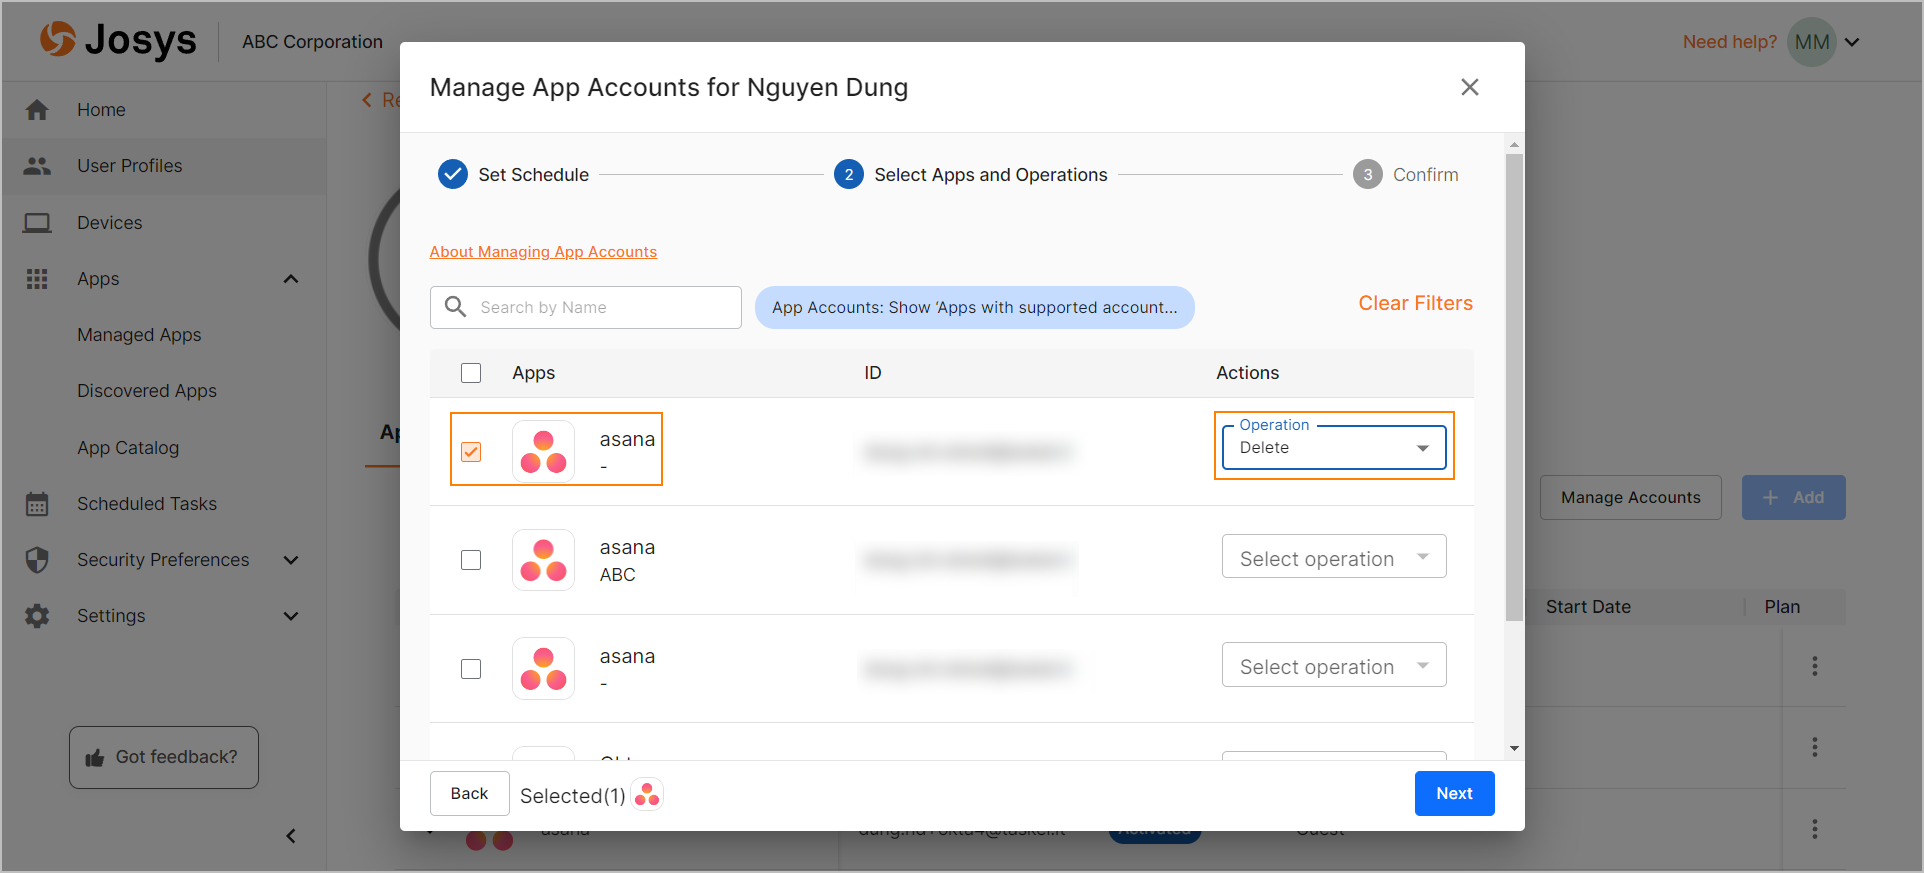Click Manage Accounts in background page
This screenshot has width=1924, height=873.
tap(1631, 497)
